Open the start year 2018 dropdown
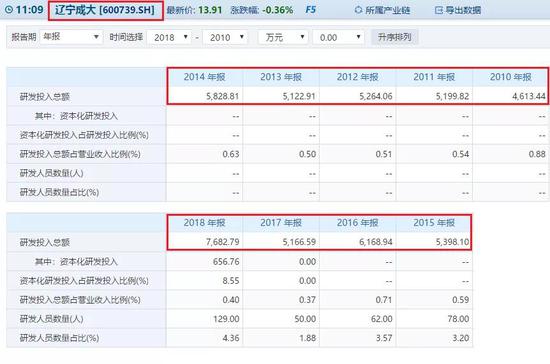 pos(170,37)
